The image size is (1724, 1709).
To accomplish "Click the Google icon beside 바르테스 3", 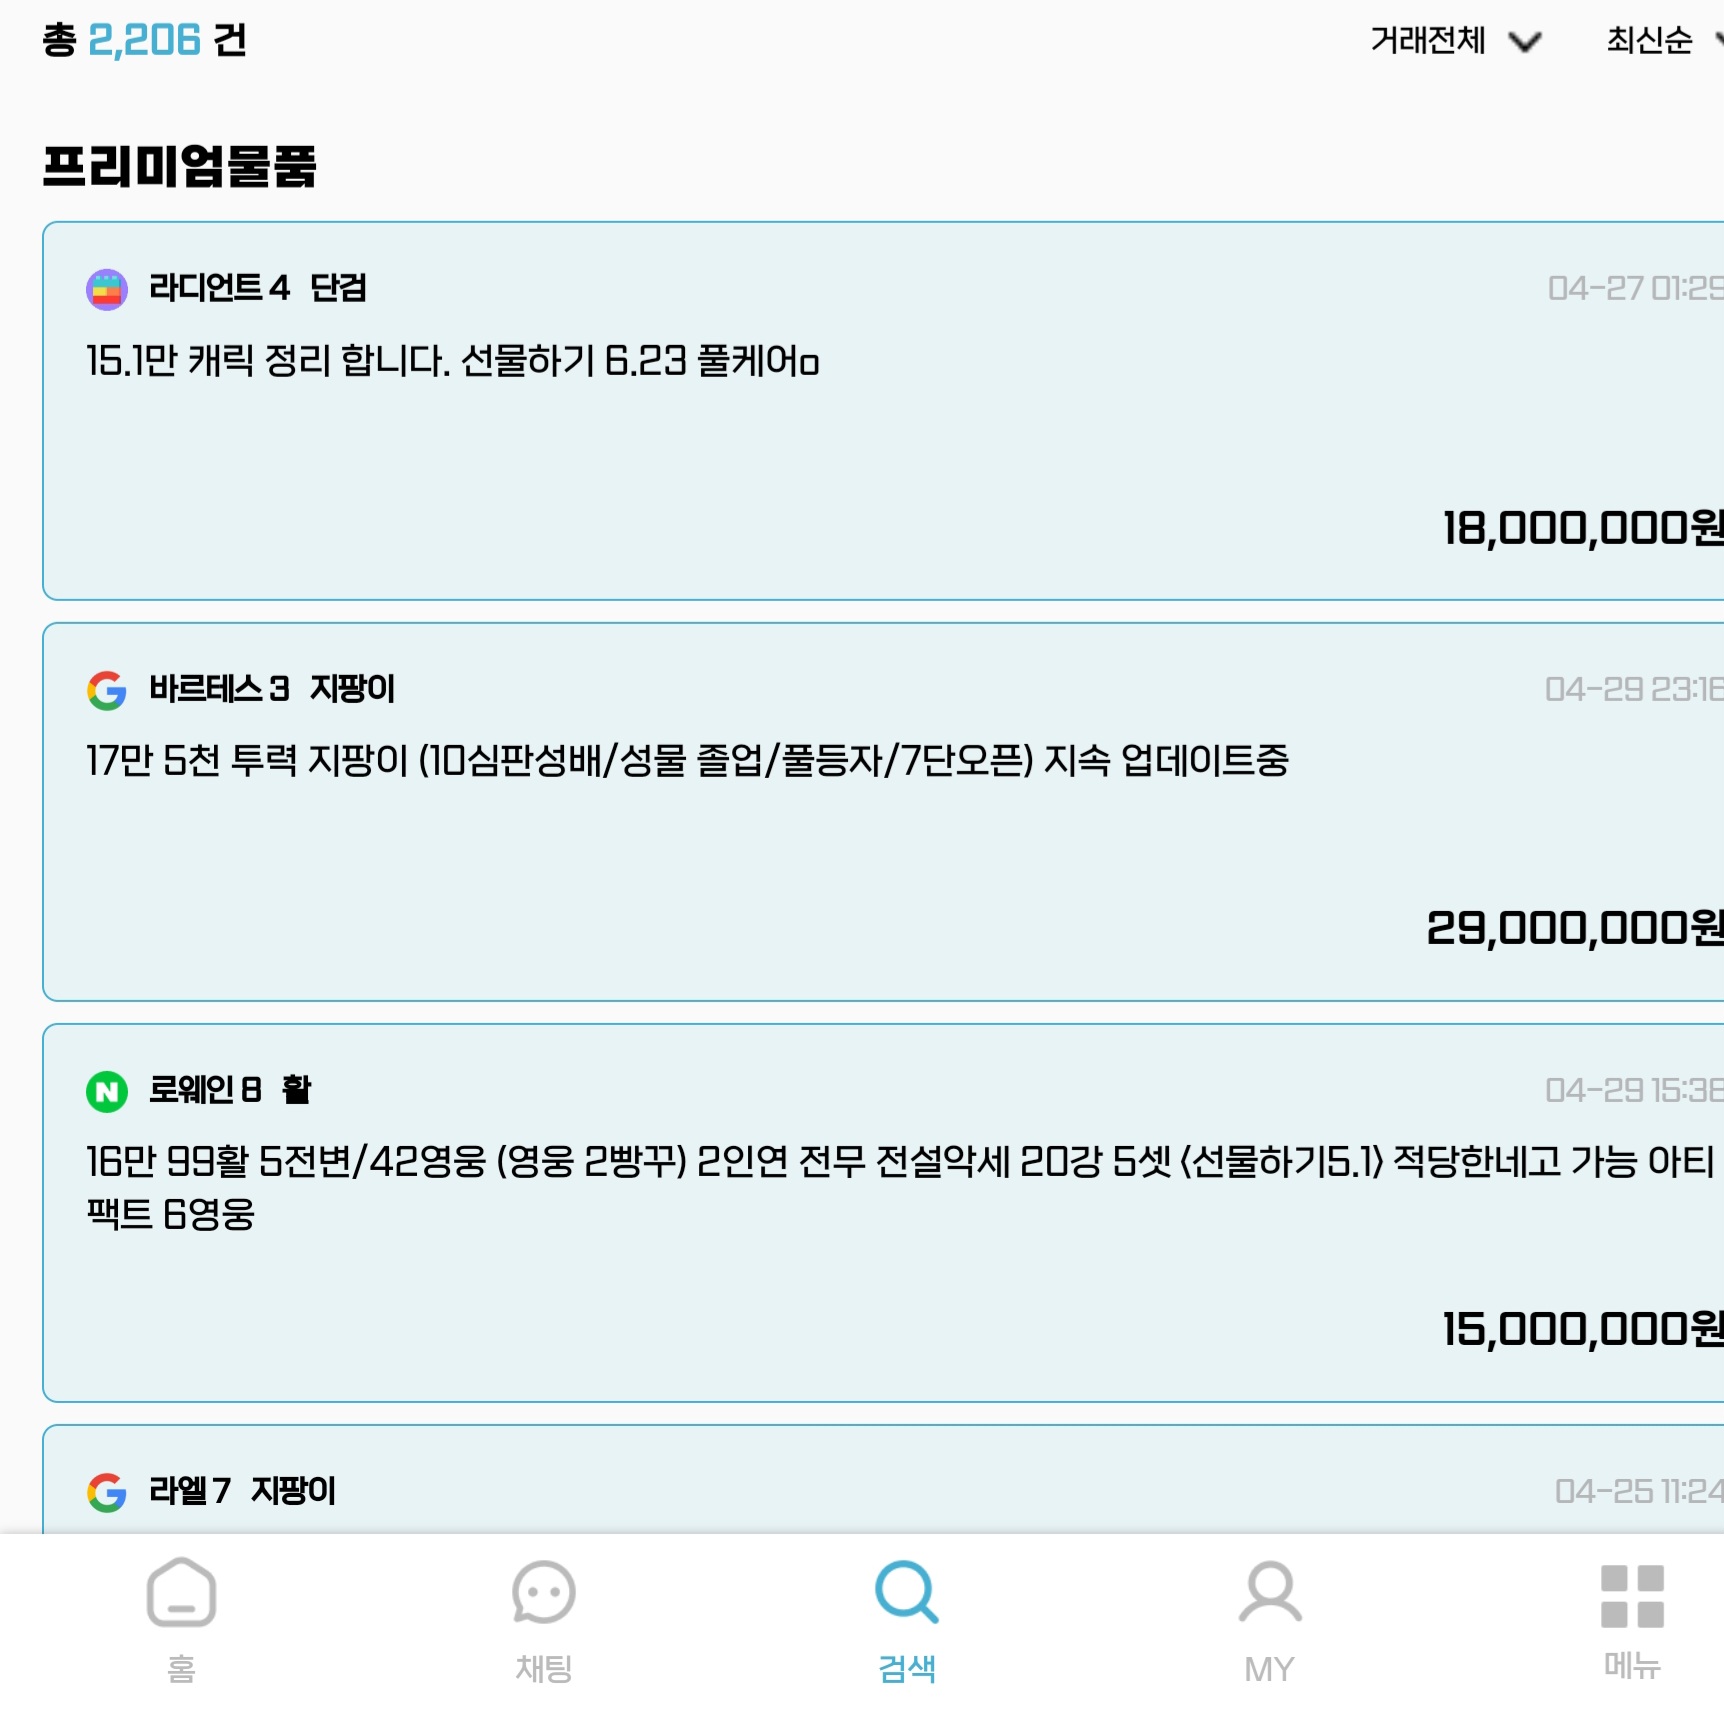I will click(x=107, y=690).
